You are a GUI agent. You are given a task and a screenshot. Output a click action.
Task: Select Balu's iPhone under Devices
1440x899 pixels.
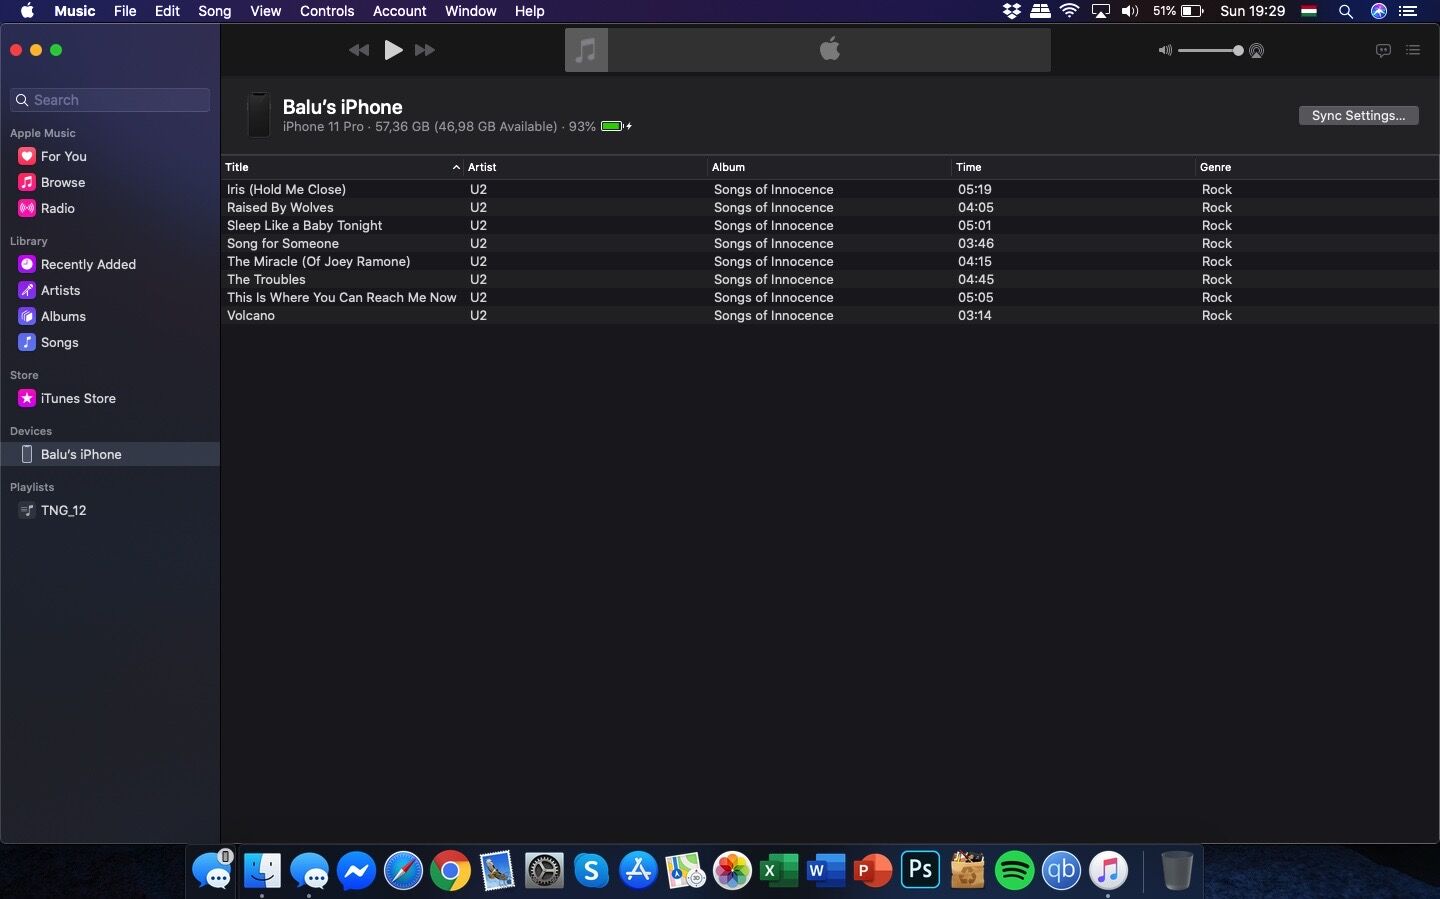point(110,454)
